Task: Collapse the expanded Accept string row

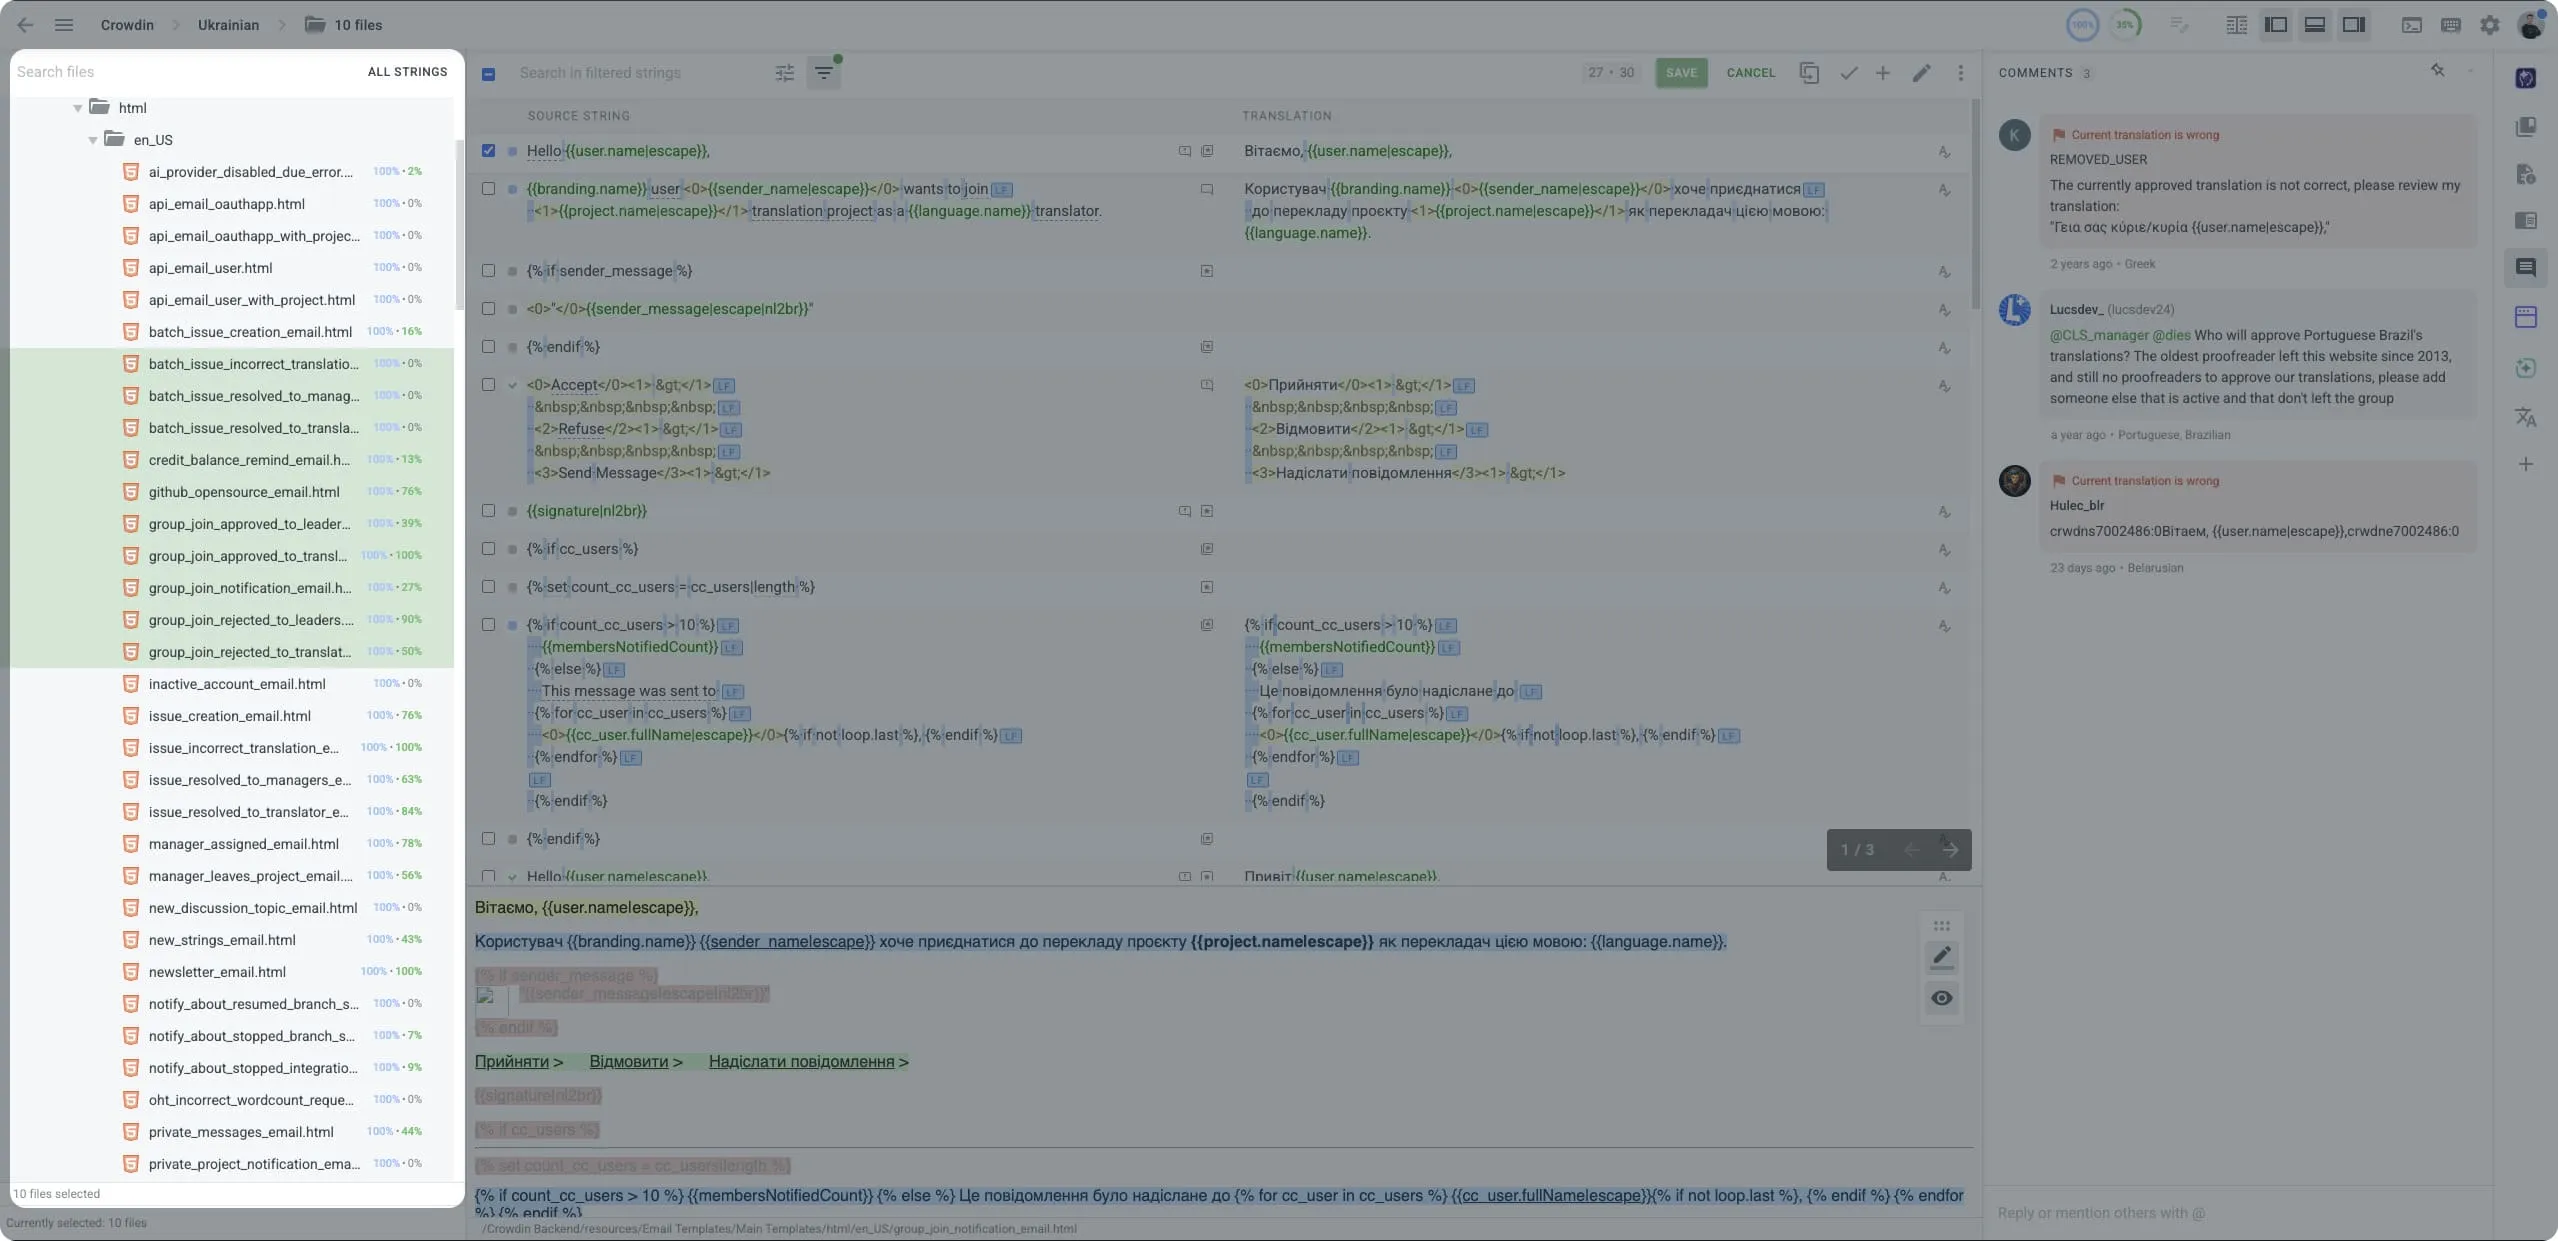Action: (513, 384)
